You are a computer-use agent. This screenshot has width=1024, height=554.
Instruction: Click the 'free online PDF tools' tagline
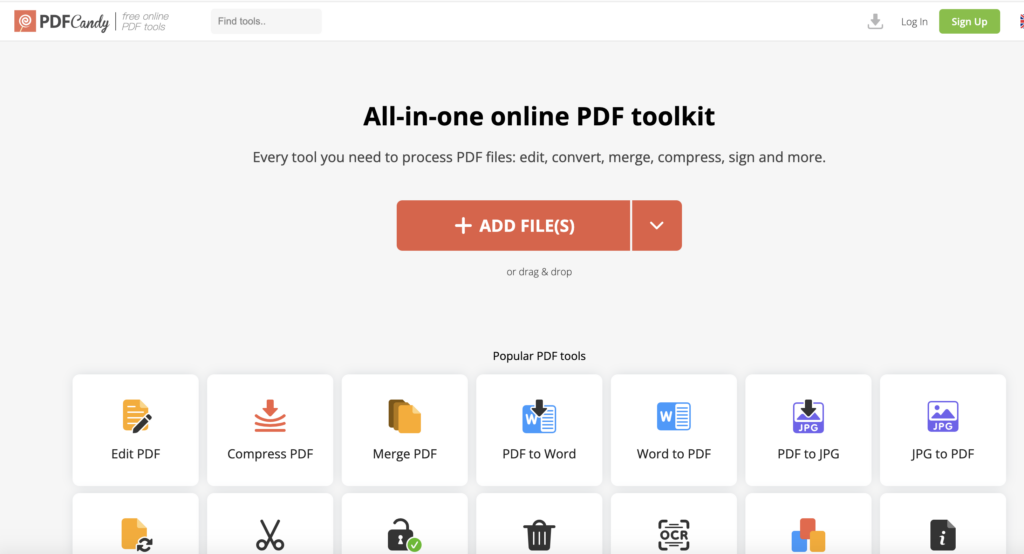[145, 22]
